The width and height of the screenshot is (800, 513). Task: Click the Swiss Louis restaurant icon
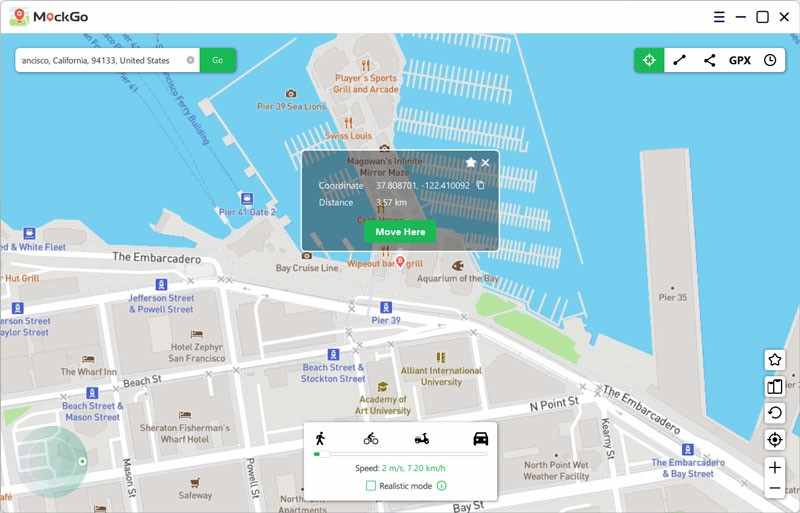[348, 123]
